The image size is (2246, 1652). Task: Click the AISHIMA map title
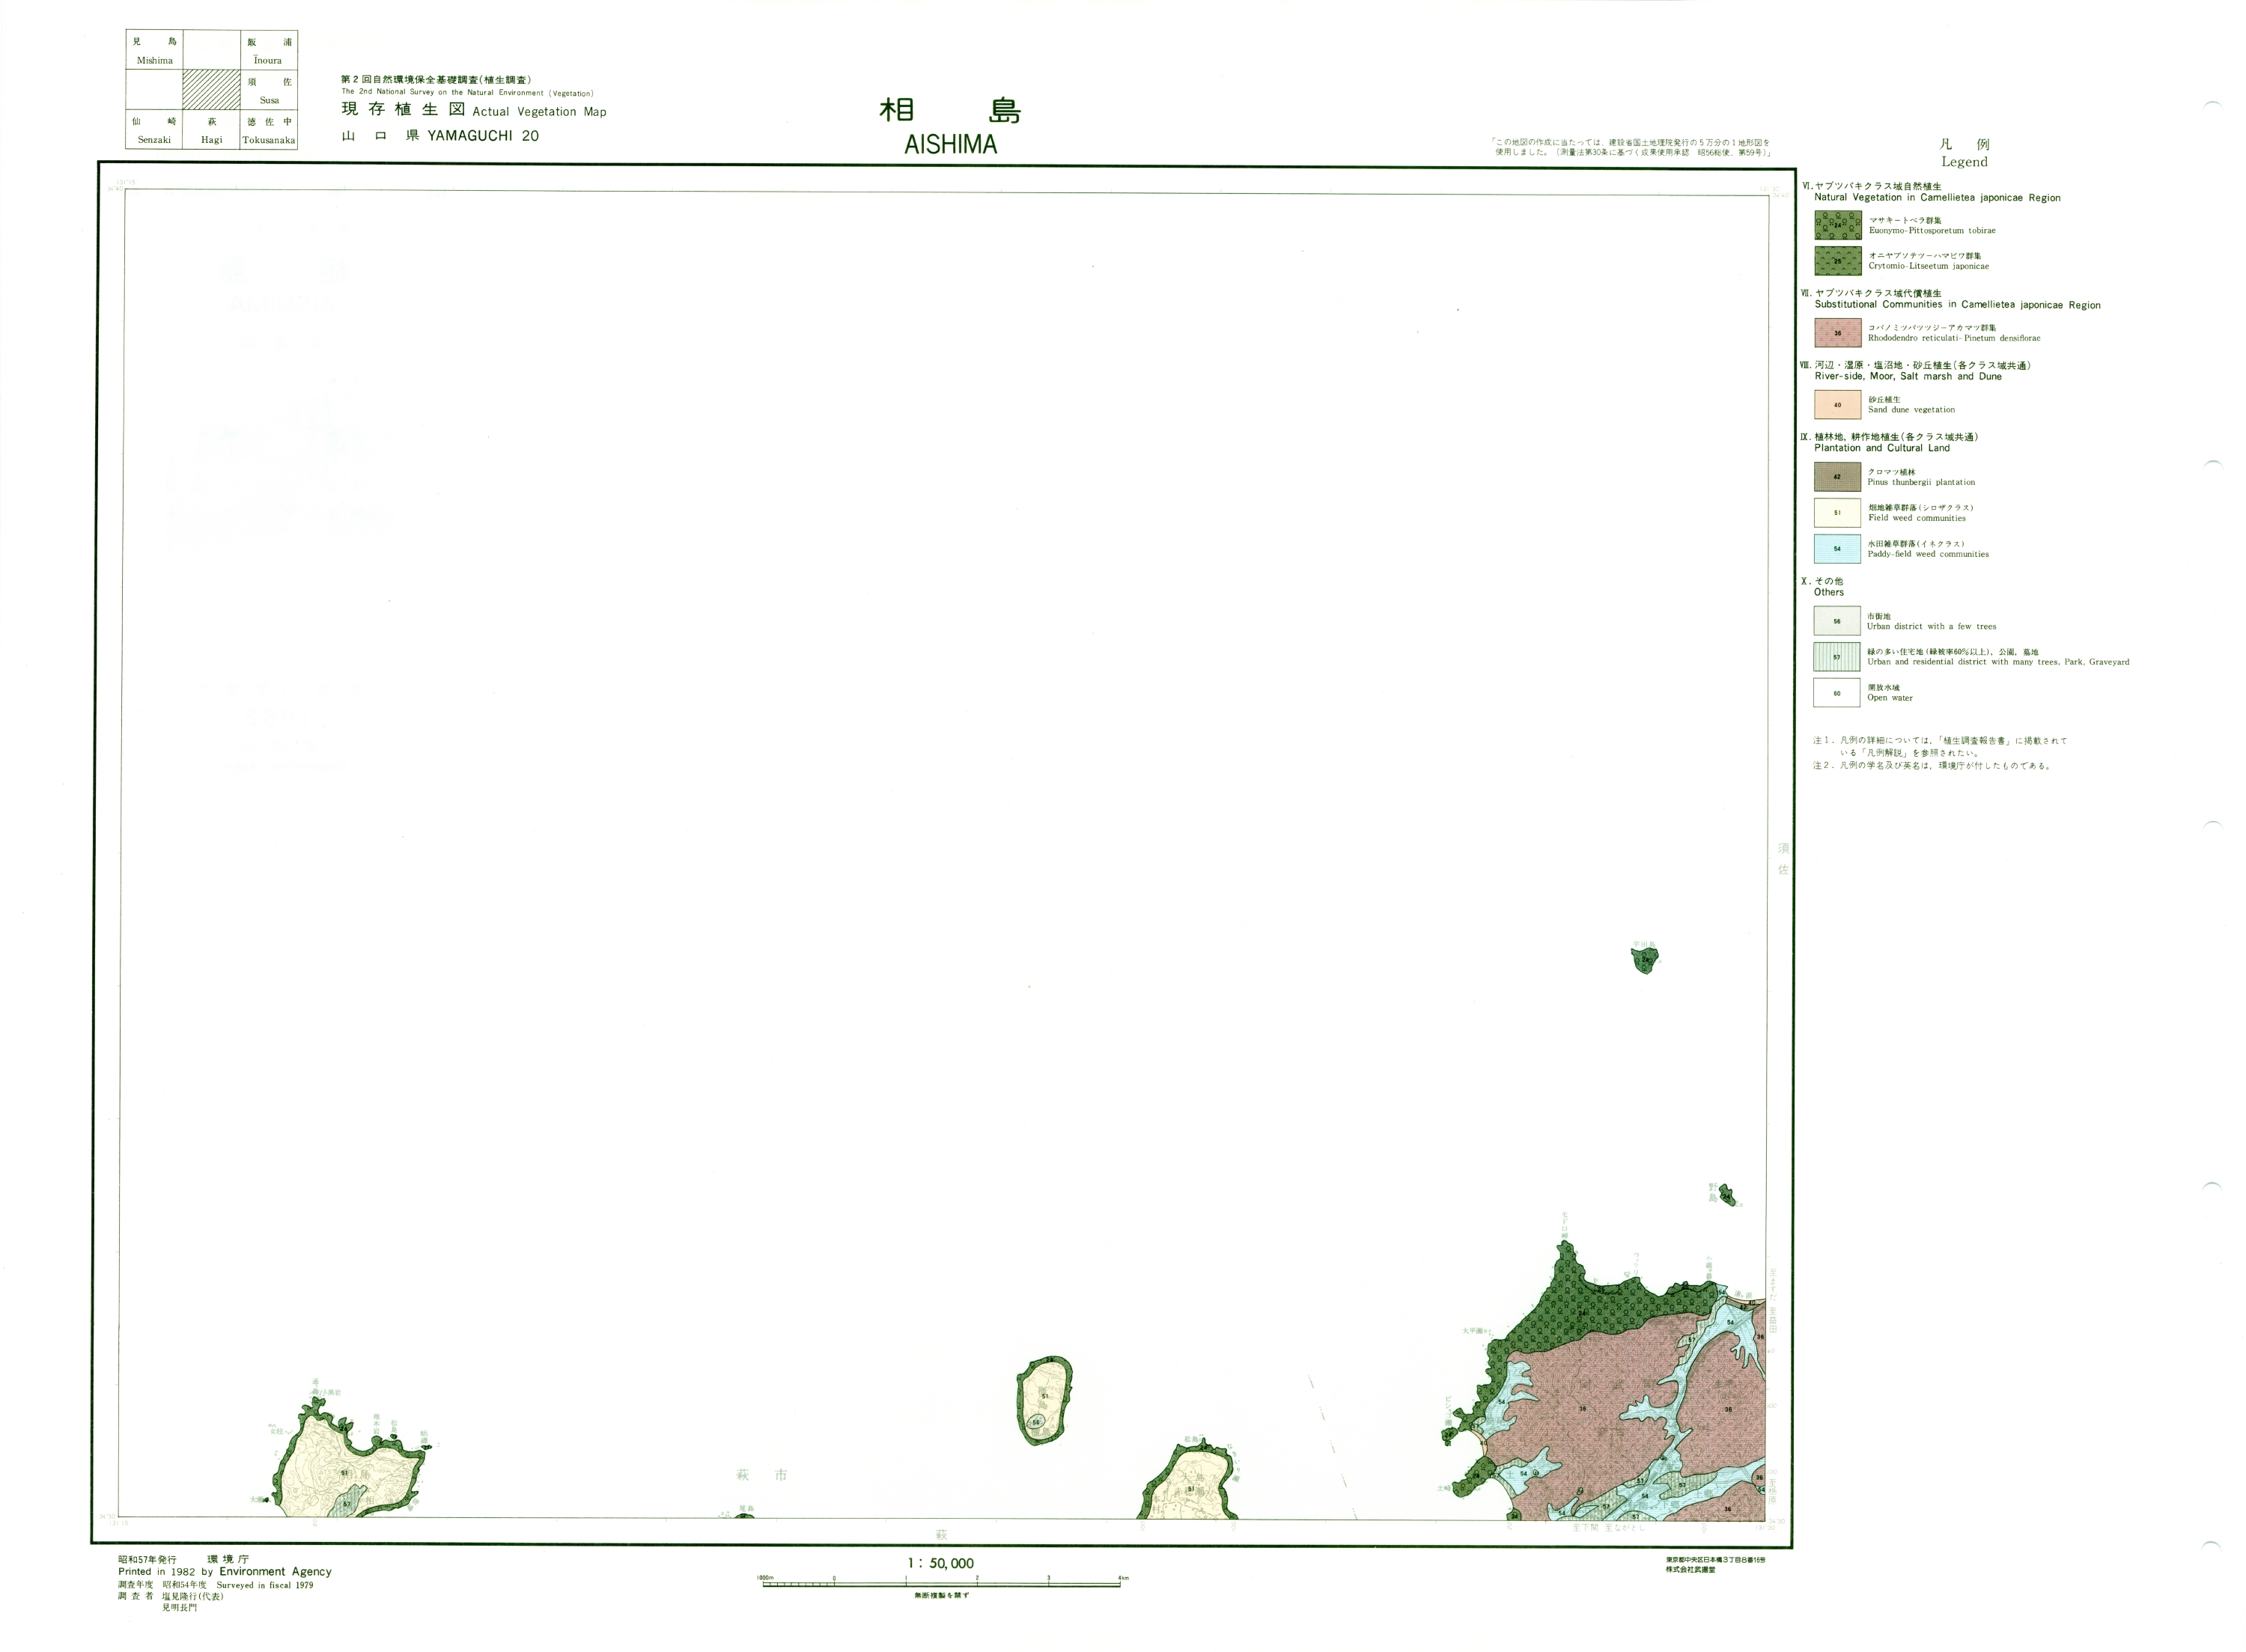click(950, 145)
